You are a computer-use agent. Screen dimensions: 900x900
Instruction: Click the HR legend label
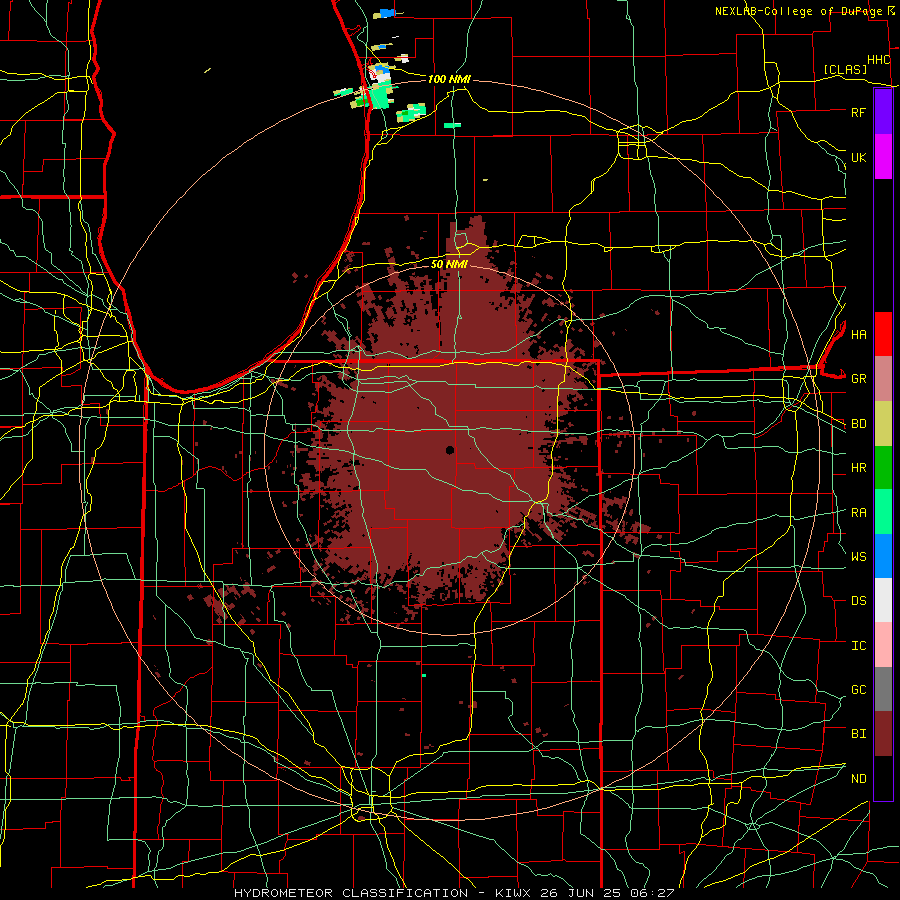859,468
